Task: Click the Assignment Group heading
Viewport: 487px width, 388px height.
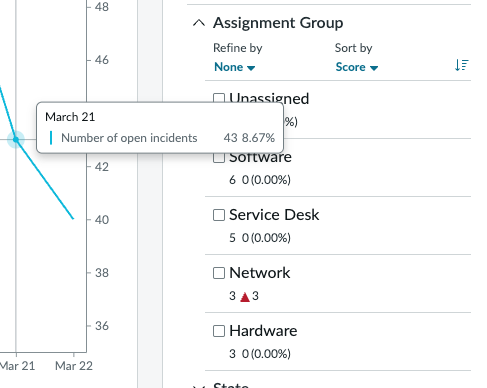Action: 278,23
